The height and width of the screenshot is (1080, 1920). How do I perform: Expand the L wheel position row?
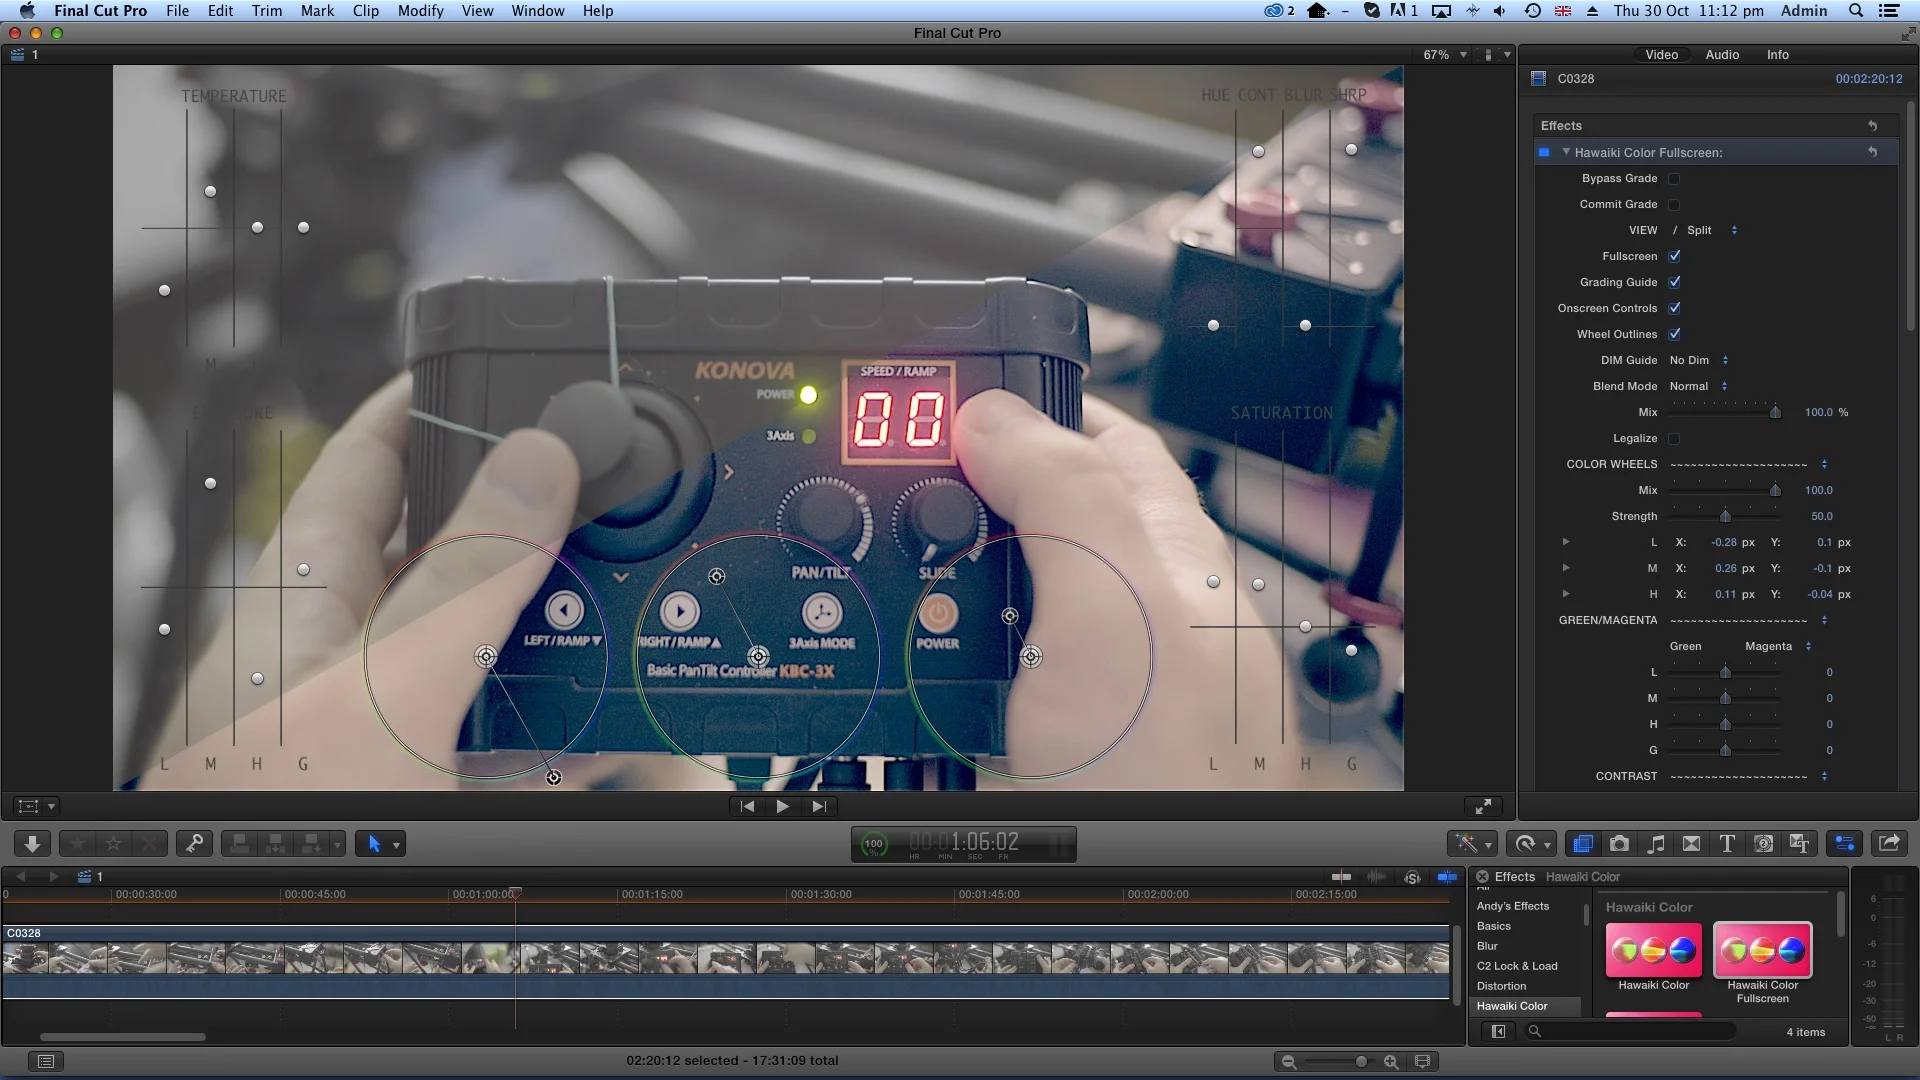coord(1566,542)
